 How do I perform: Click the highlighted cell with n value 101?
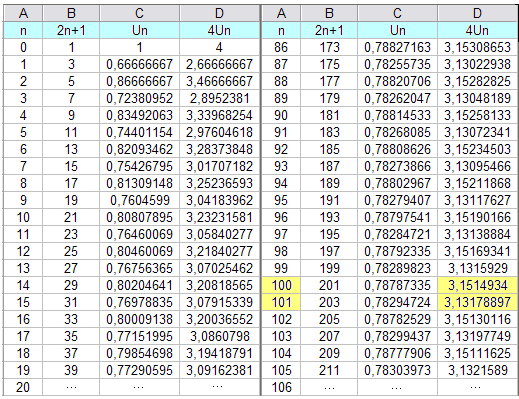click(281, 302)
